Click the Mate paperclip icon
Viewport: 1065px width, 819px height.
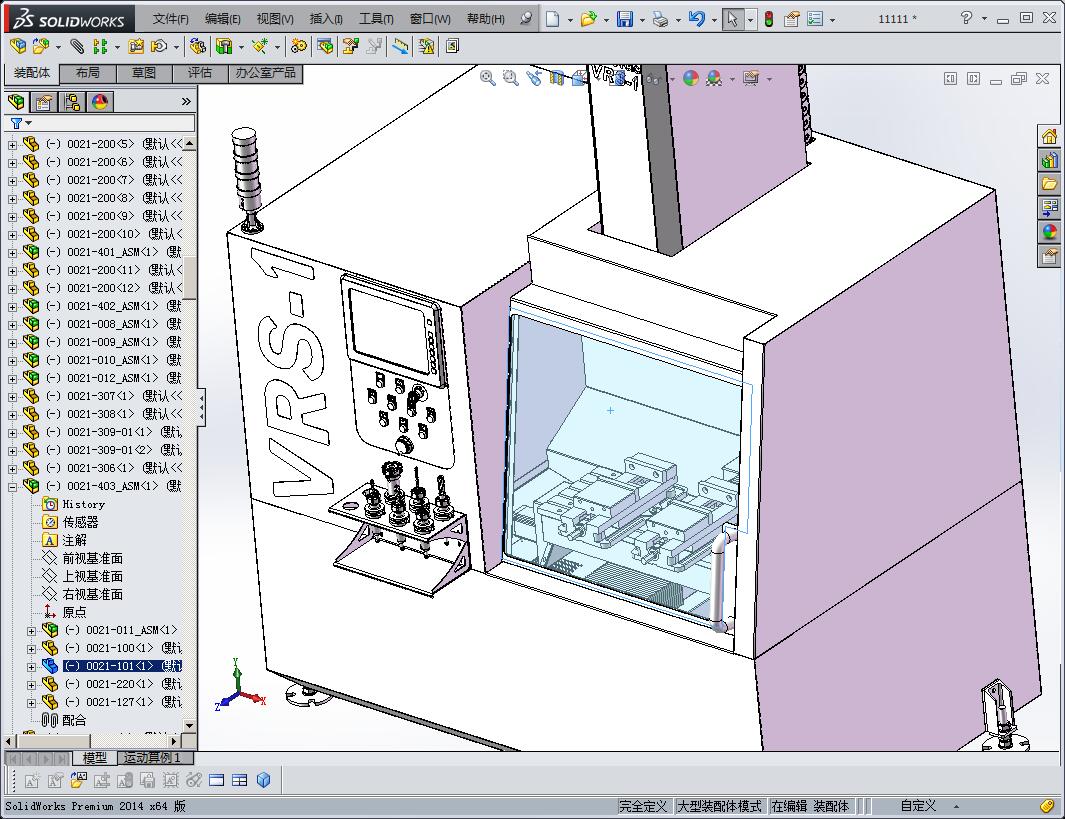click(x=77, y=46)
